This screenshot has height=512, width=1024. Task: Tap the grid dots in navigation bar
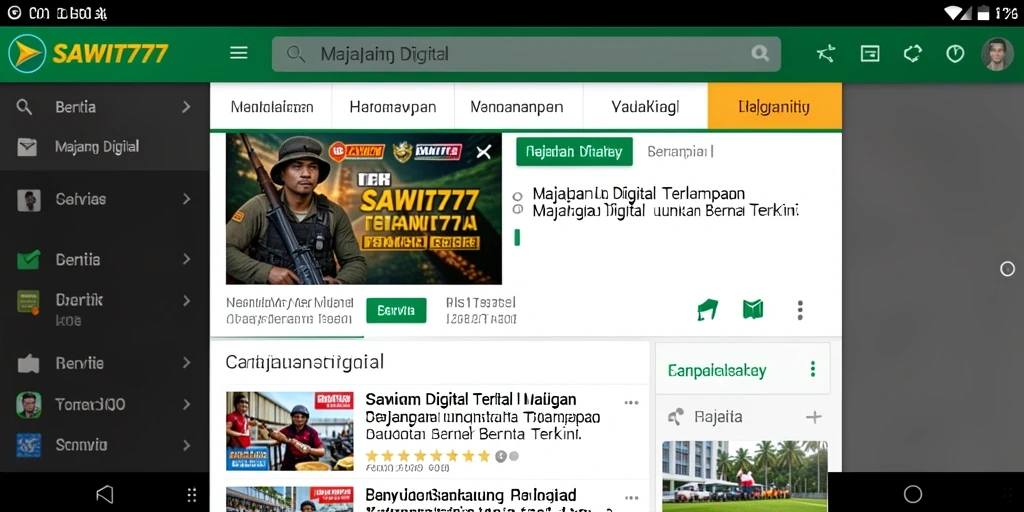click(x=192, y=494)
